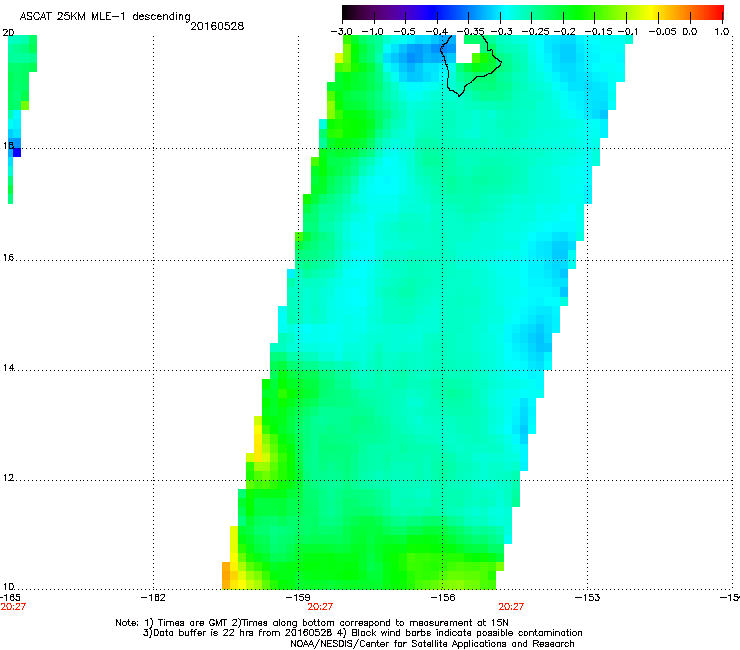Click the title text 'ASCAT 25KM MLE-1 descending'
Screen dimensions: 740x650
pos(105,17)
